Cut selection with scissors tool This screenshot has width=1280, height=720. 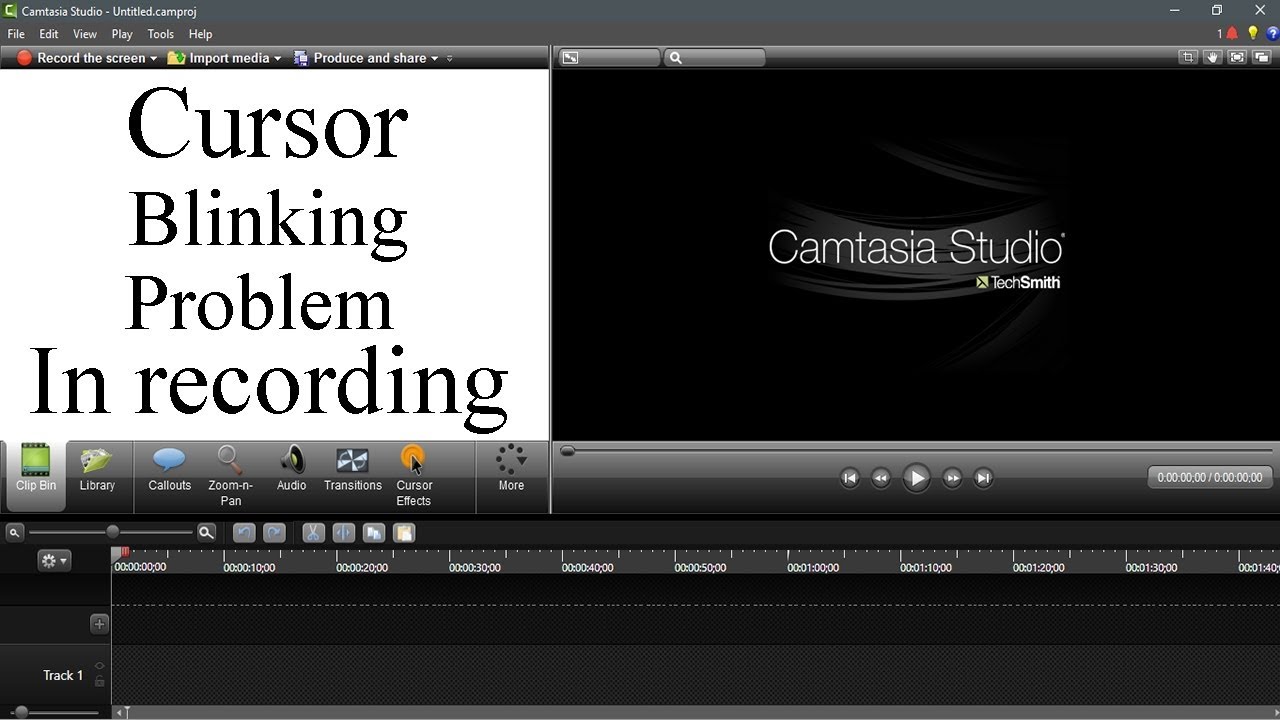(313, 533)
